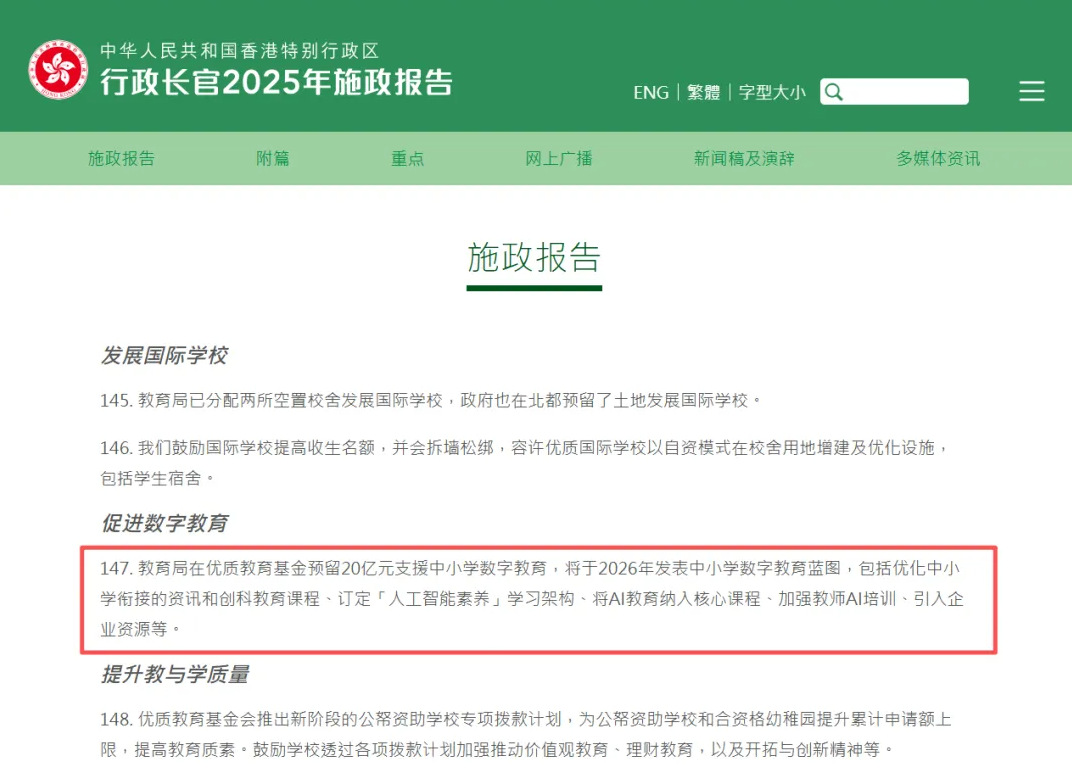Open the hamburger menu in the header
The height and width of the screenshot is (781, 1072).
pos(1031,92)
